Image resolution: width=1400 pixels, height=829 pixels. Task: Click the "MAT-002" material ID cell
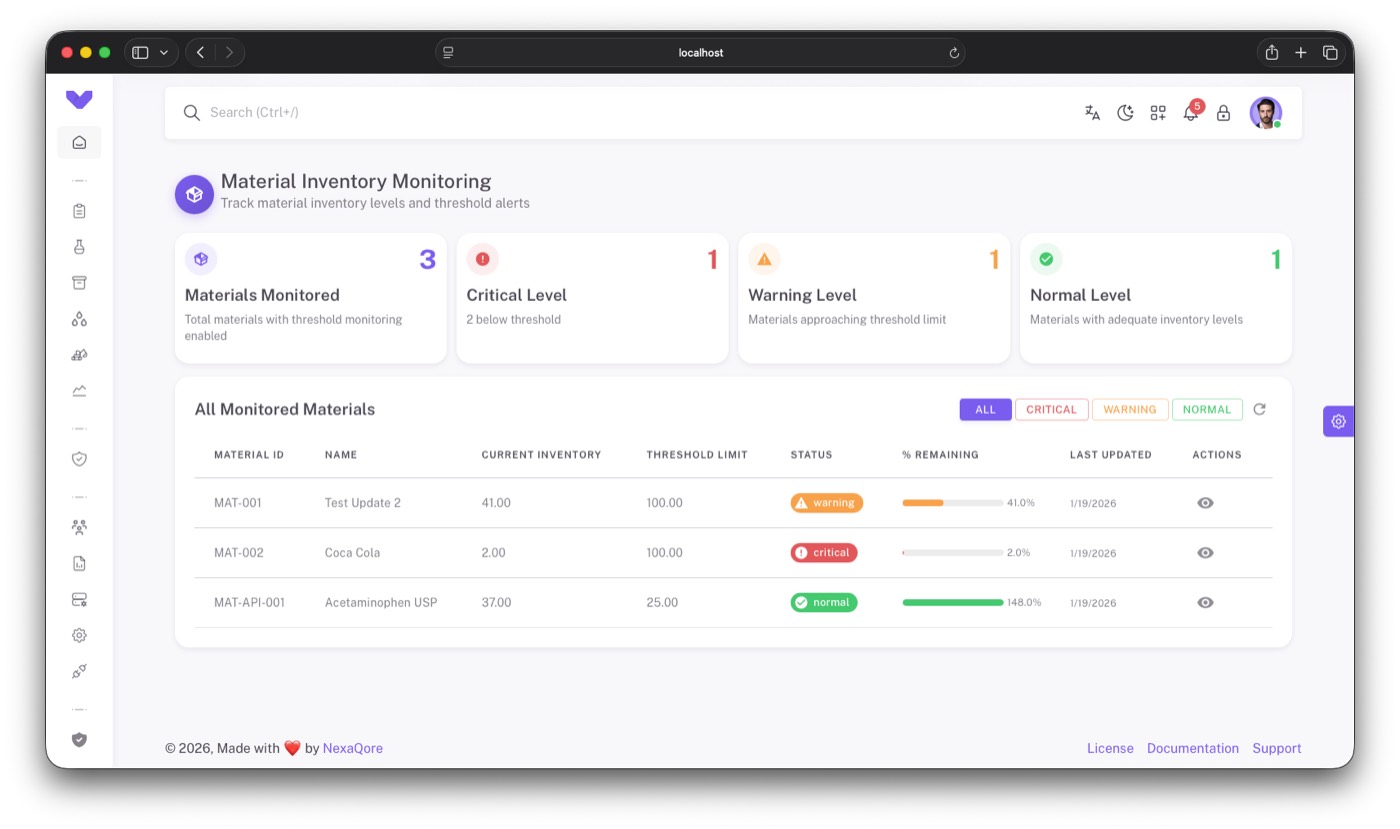pyautogui.click(x=239, y=553)
